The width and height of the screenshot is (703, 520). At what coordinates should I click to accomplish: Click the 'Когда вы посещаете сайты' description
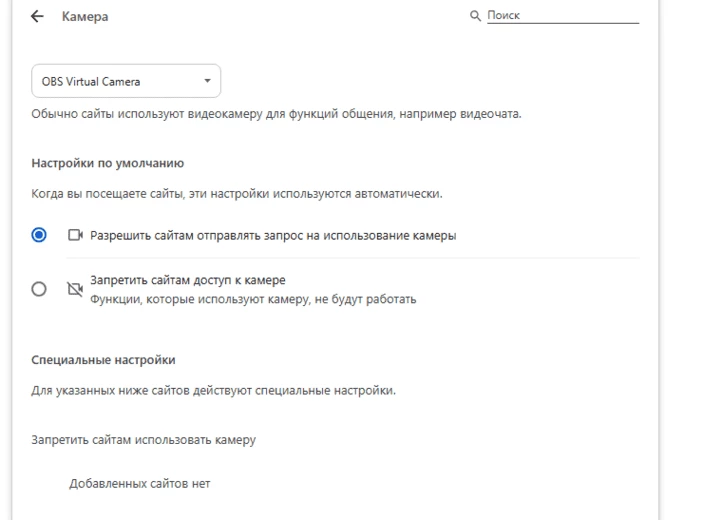(237, 194)
